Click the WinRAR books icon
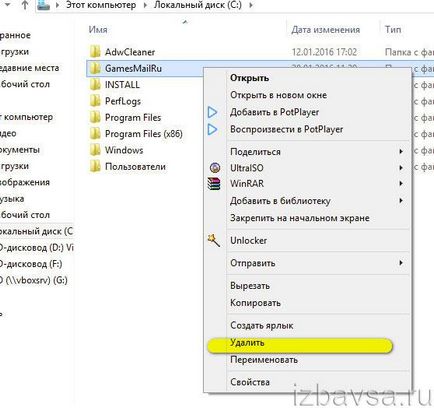Screen dimensions: 434x408 214,184
